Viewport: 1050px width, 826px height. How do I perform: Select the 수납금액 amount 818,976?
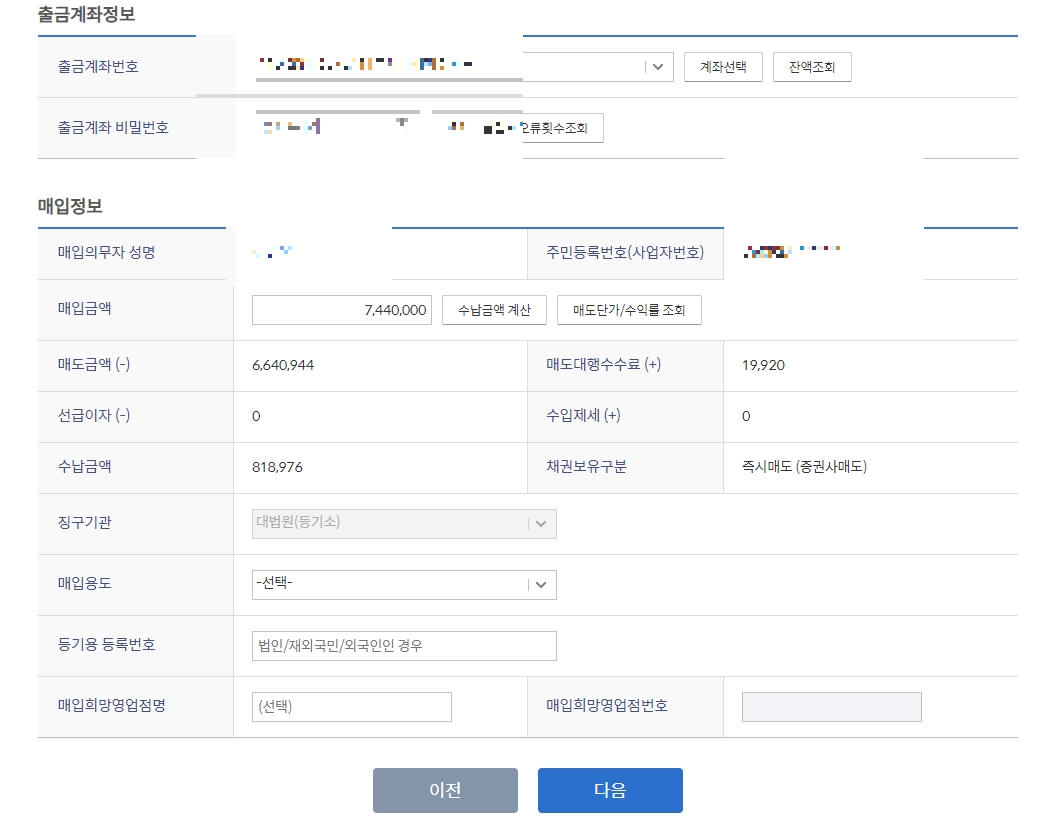pyautogui.click(x=278, y=467)
